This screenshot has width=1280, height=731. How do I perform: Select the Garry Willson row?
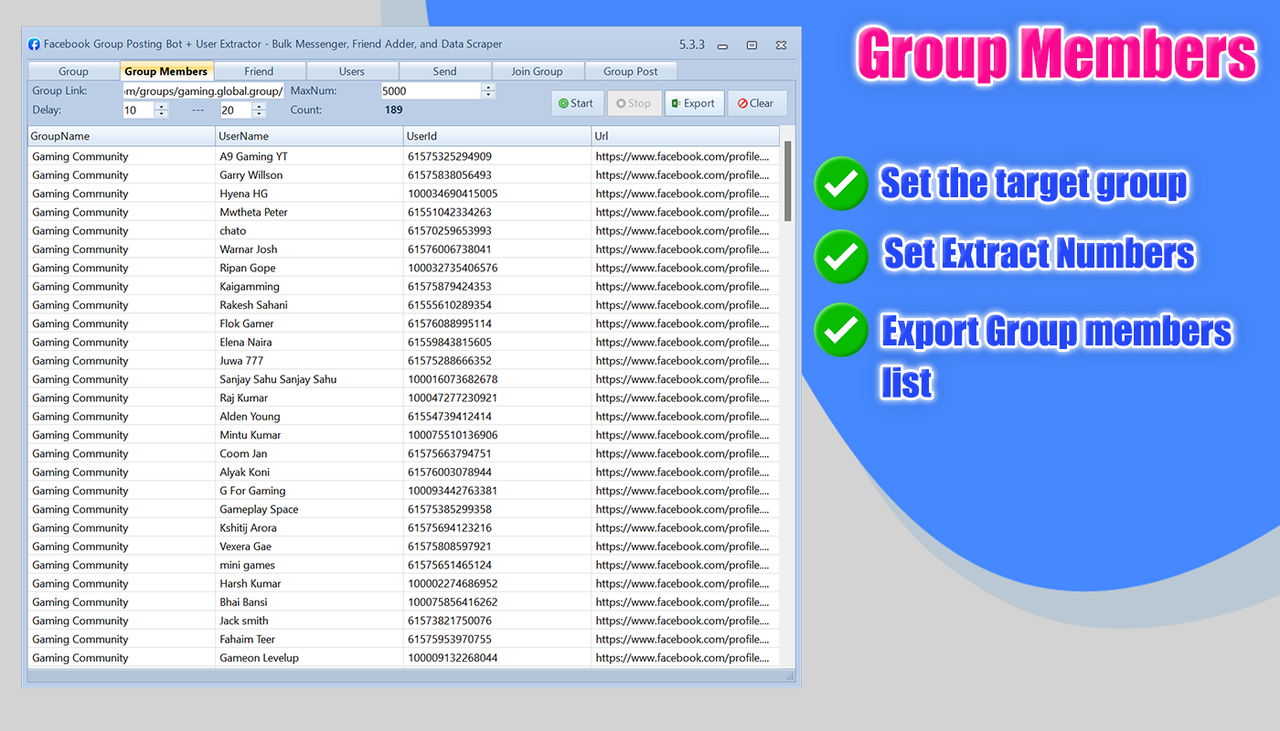coord(403,175)
